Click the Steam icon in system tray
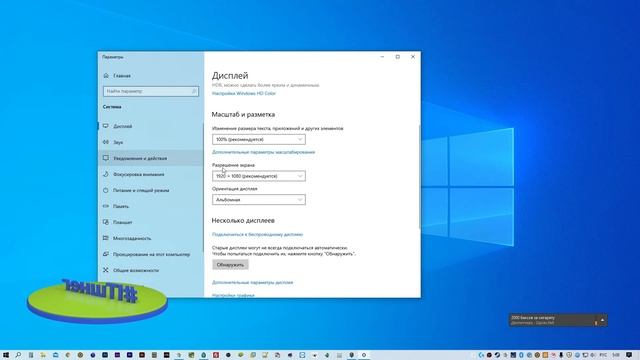Image resolution: width=640 pixels, height=360 pixels. click(x=497, y=355)
